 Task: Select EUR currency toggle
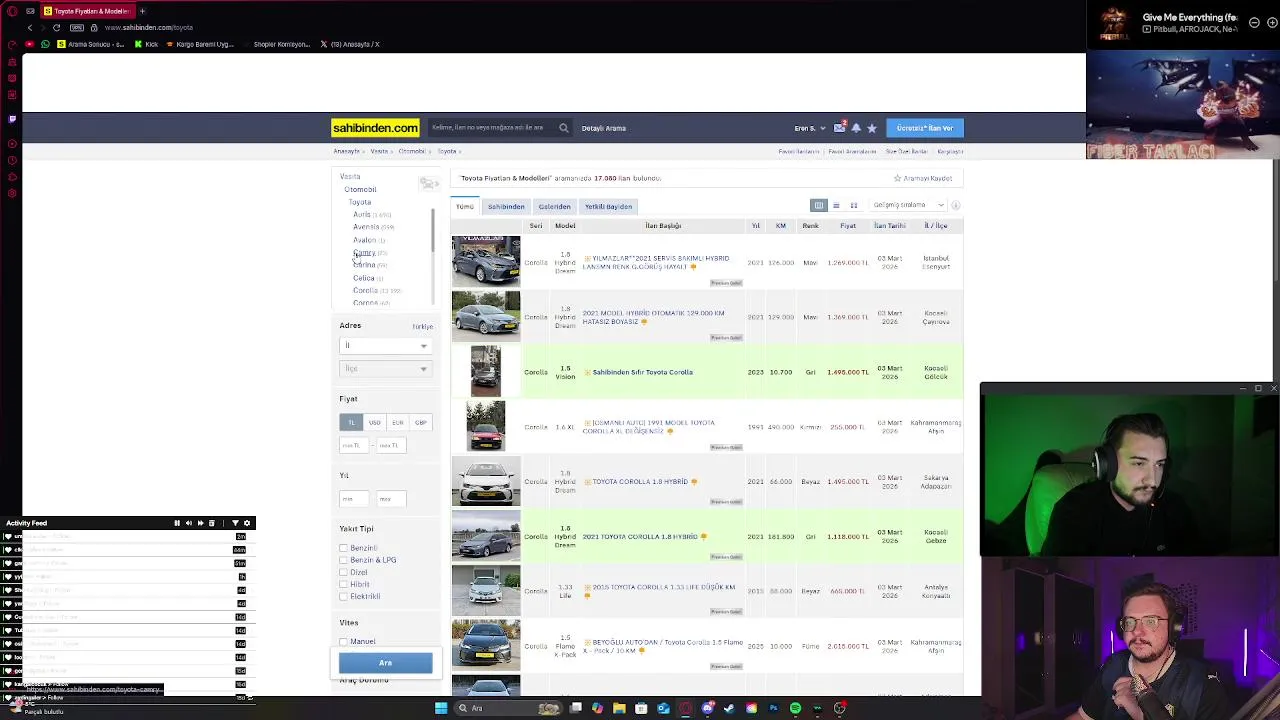[397, 423]
